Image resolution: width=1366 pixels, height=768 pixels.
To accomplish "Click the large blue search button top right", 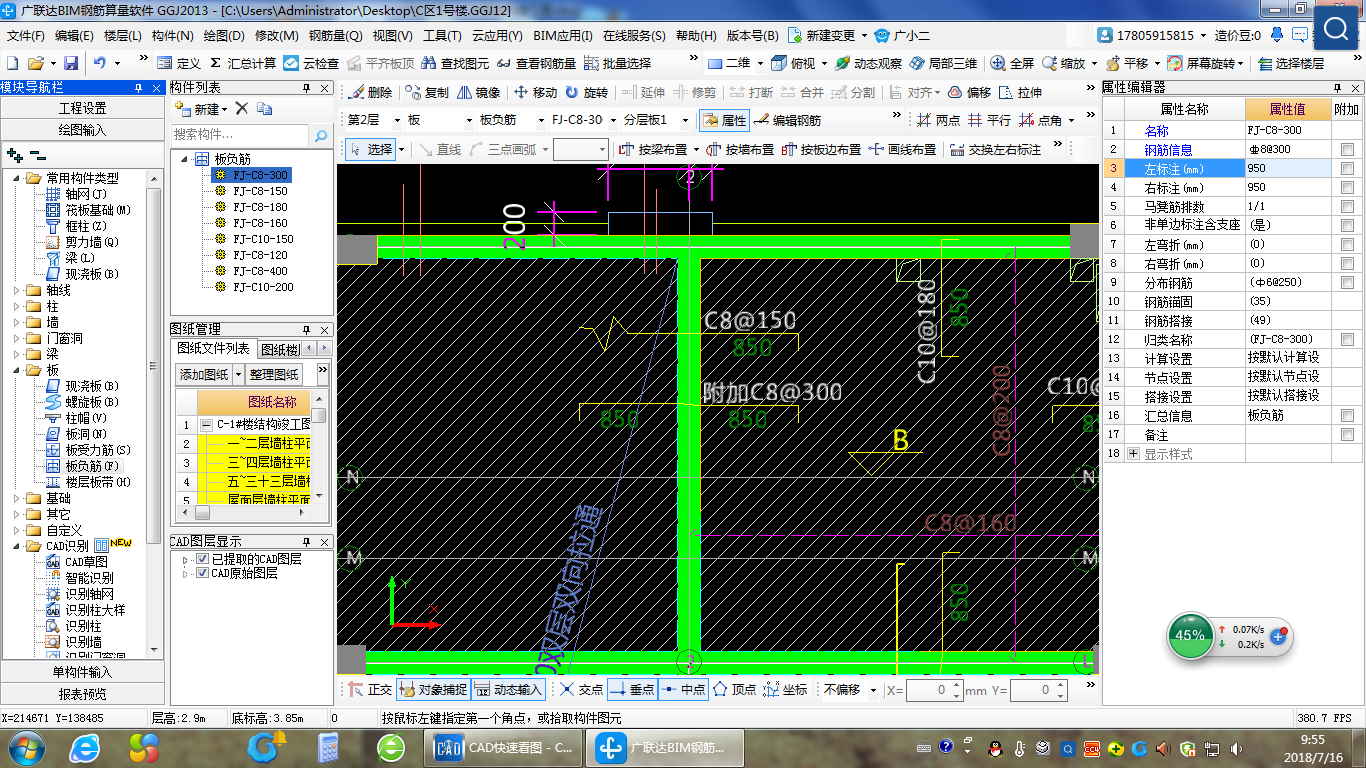I will (1336, 28).
